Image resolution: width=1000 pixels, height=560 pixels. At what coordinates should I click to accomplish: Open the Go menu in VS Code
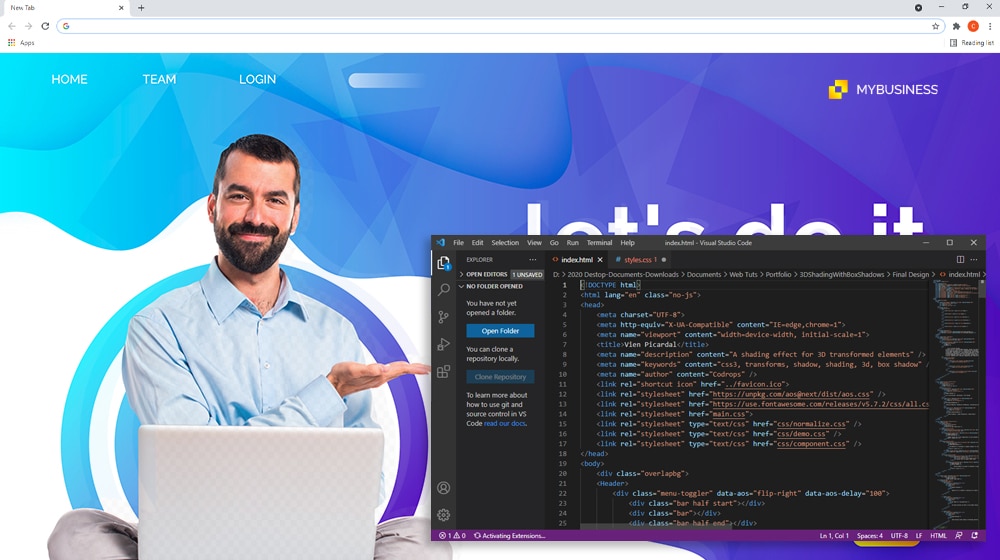pyautogui.click(x=554, y=242)
